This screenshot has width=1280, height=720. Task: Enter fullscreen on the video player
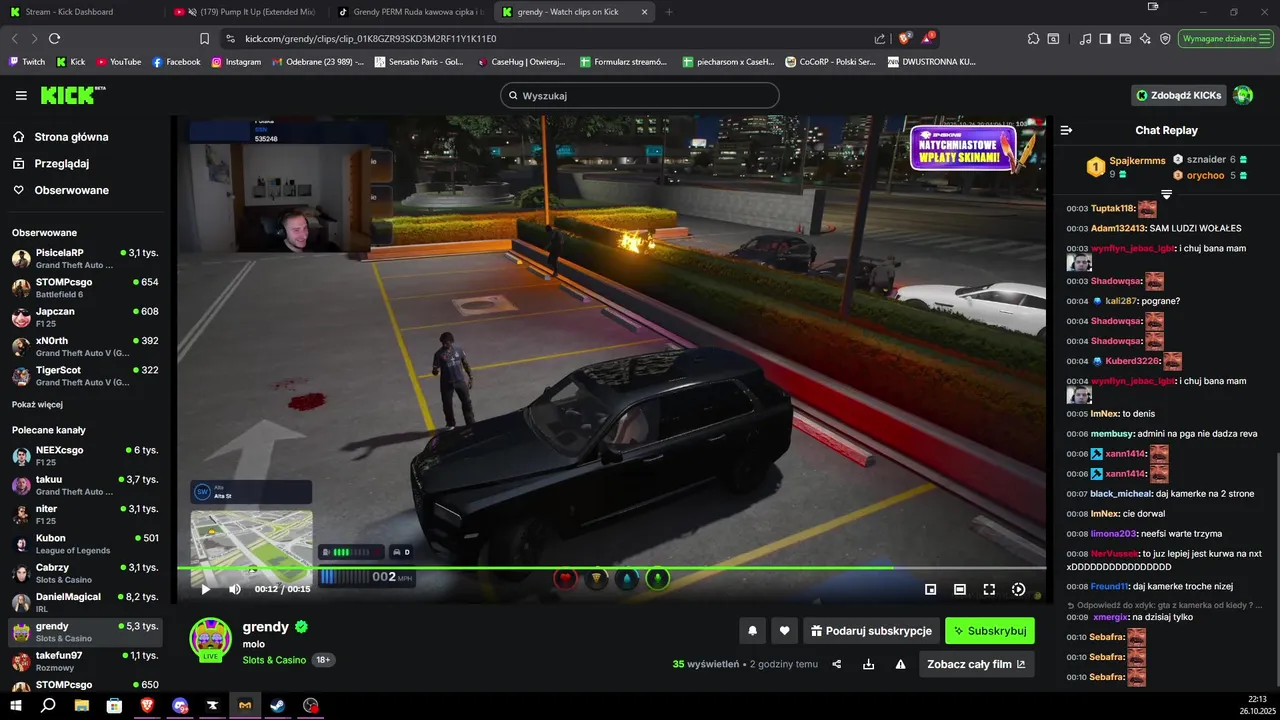[x=989, y=589]
